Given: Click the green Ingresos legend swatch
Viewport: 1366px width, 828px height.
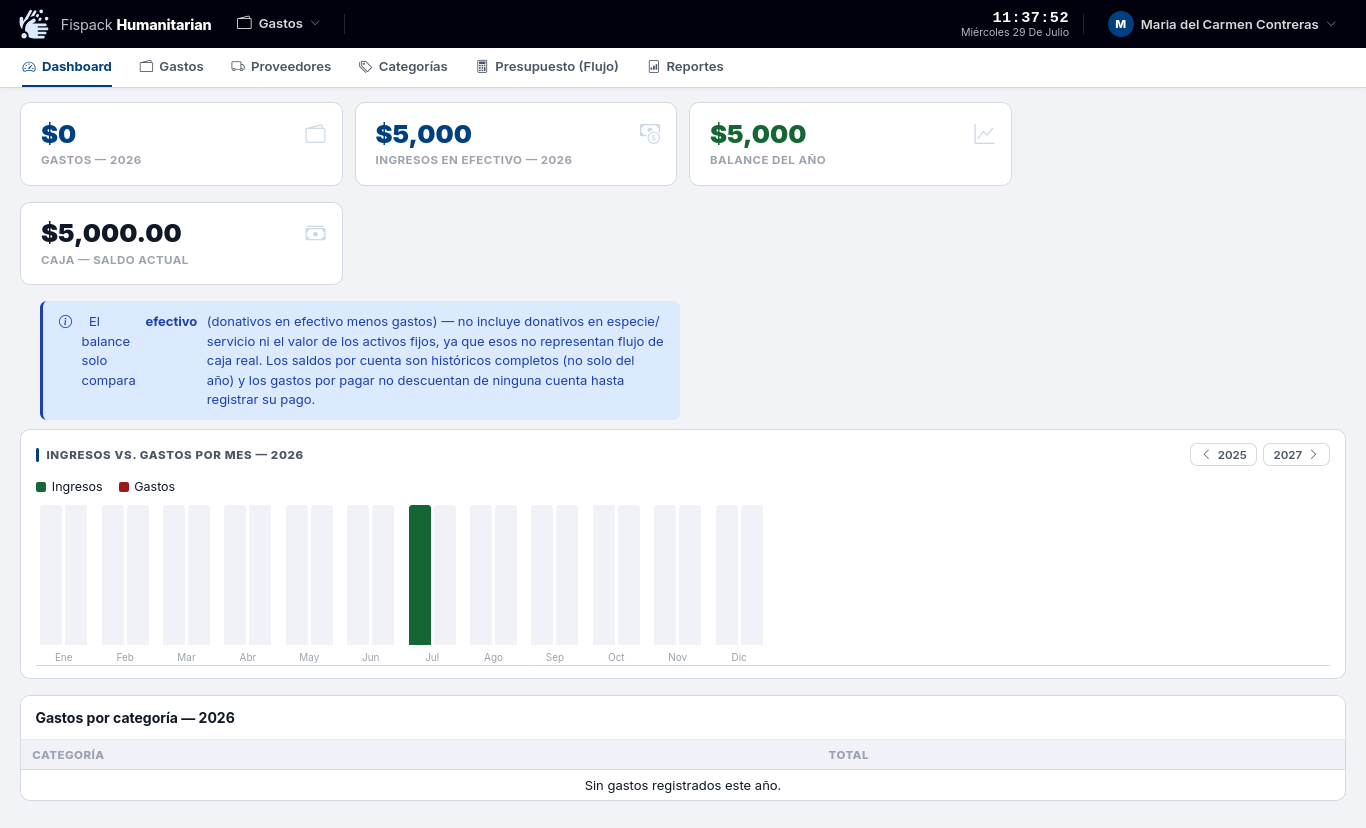Looking at the screenshot, I should click(41, 487).
